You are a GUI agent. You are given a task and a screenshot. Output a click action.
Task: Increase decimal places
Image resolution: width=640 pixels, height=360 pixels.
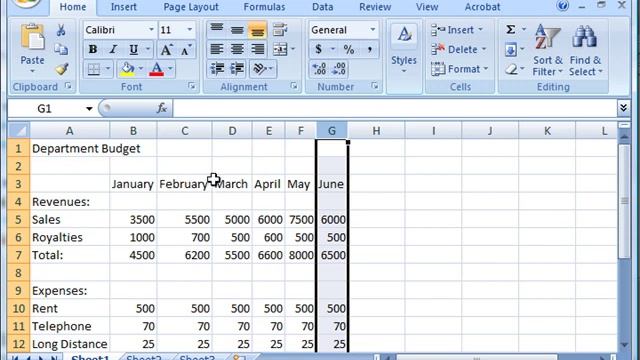point(319,69)
